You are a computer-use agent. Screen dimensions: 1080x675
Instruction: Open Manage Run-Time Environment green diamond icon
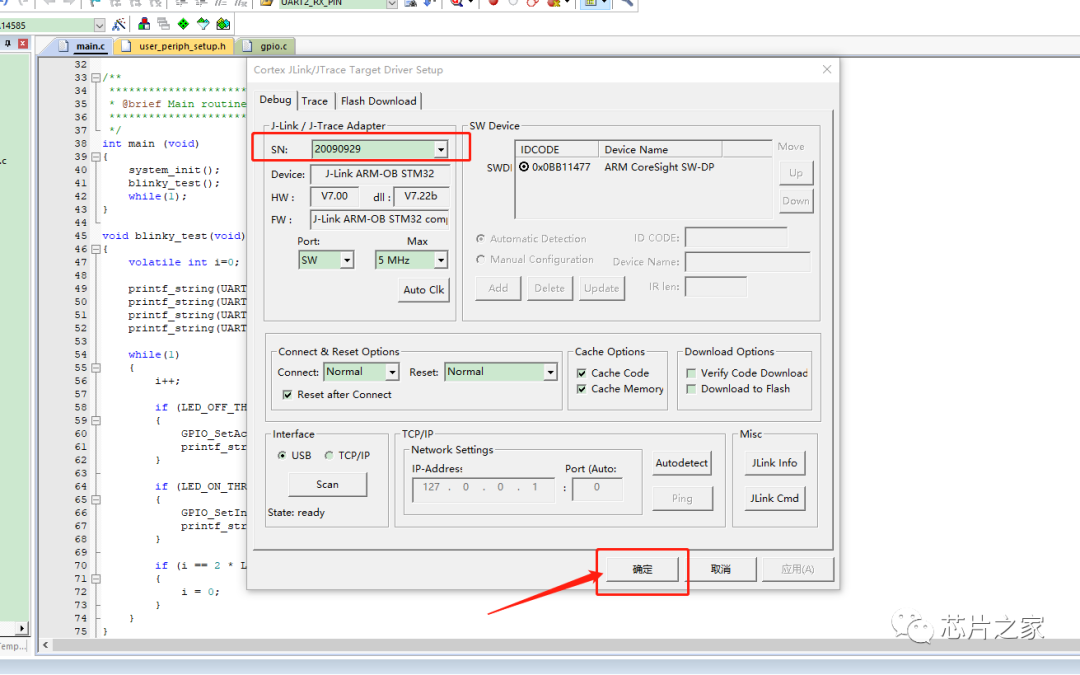(x=183, y=24)
